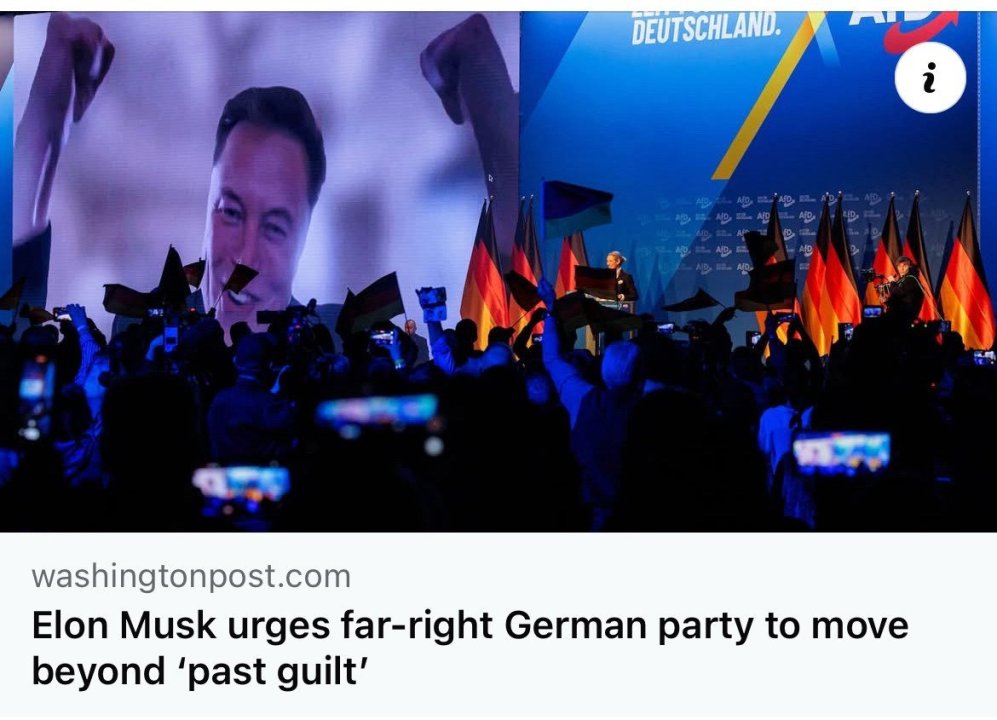997x720 pixels.
Task: Click the raised camera in crowd center
Action: (432, 303)
